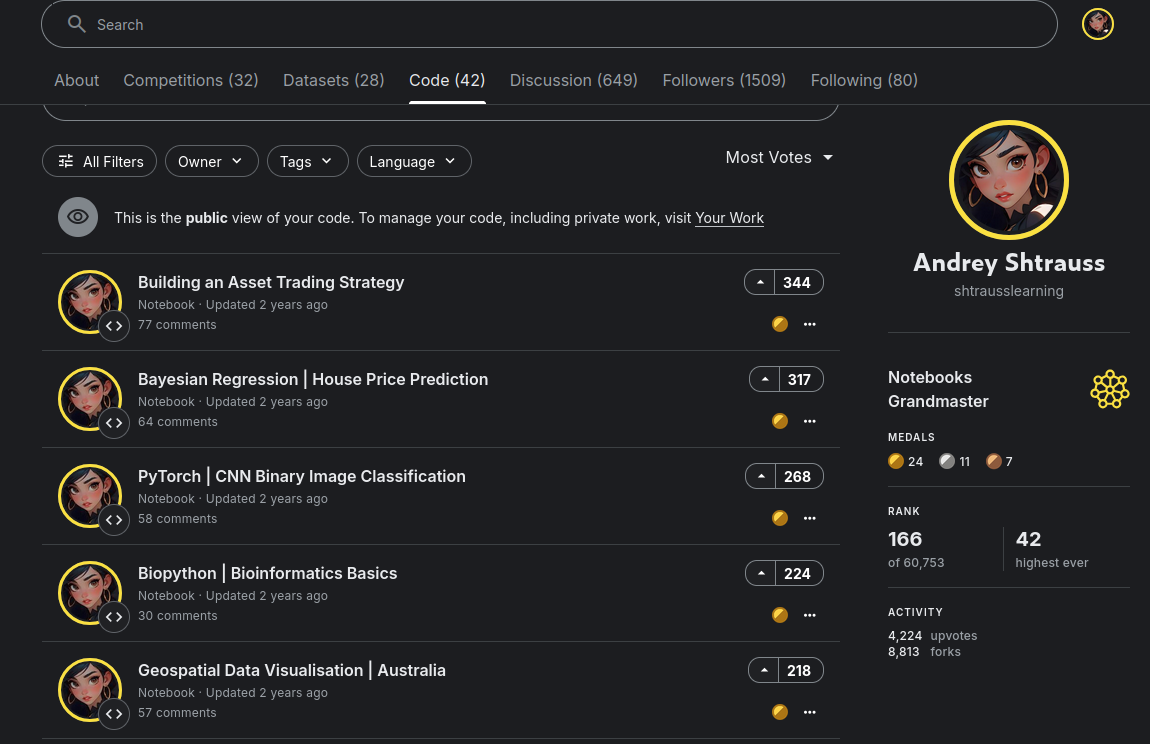The width and height of the screenshot is (1150, 744).
Task: Upvote Bayesian Regression House Price Prediction notebook
Action: 764,379
